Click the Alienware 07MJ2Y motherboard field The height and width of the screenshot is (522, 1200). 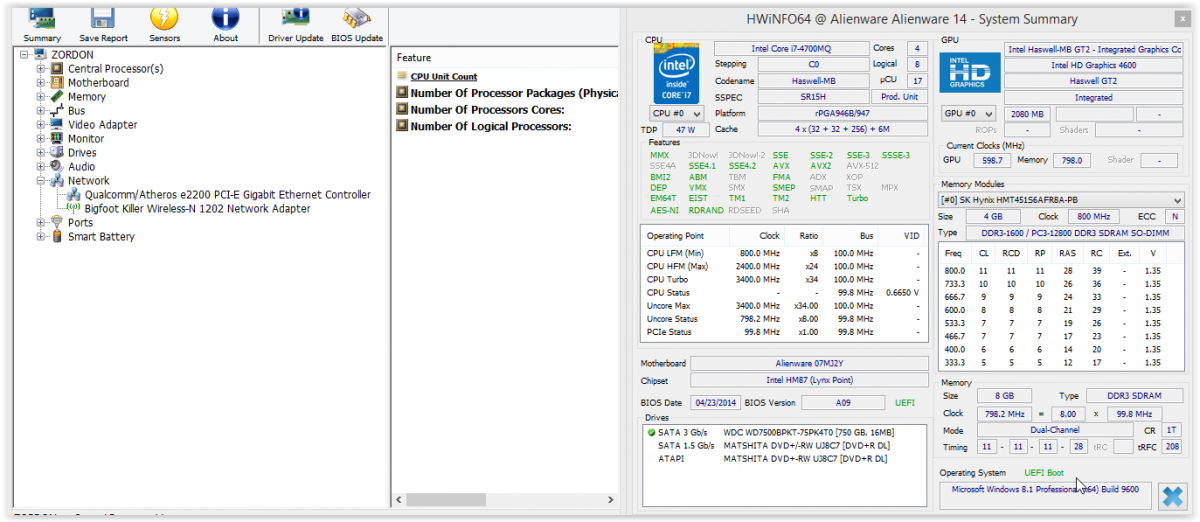tap(807, 364)
